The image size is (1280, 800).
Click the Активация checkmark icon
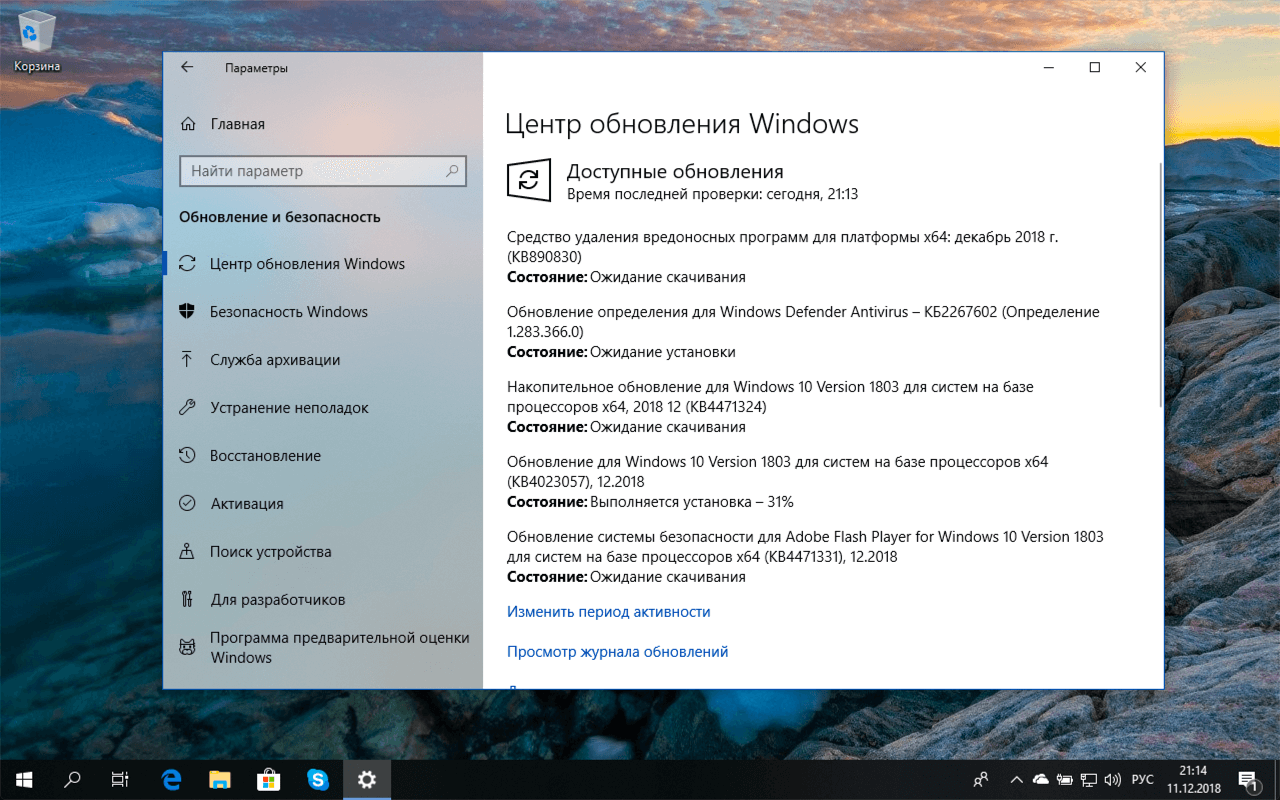point(191,503)
